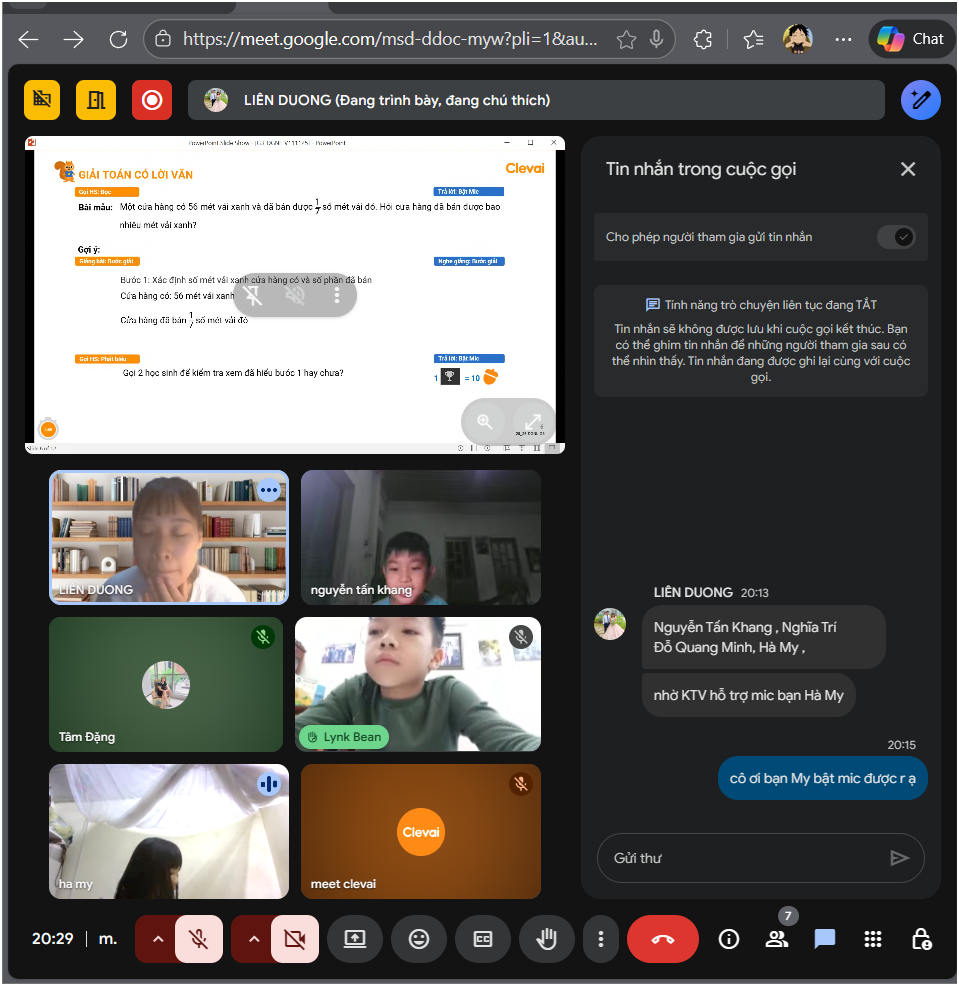Open more options on presentation overlay
This screenshot has height=986, width=959.
[x=336, y=295]
